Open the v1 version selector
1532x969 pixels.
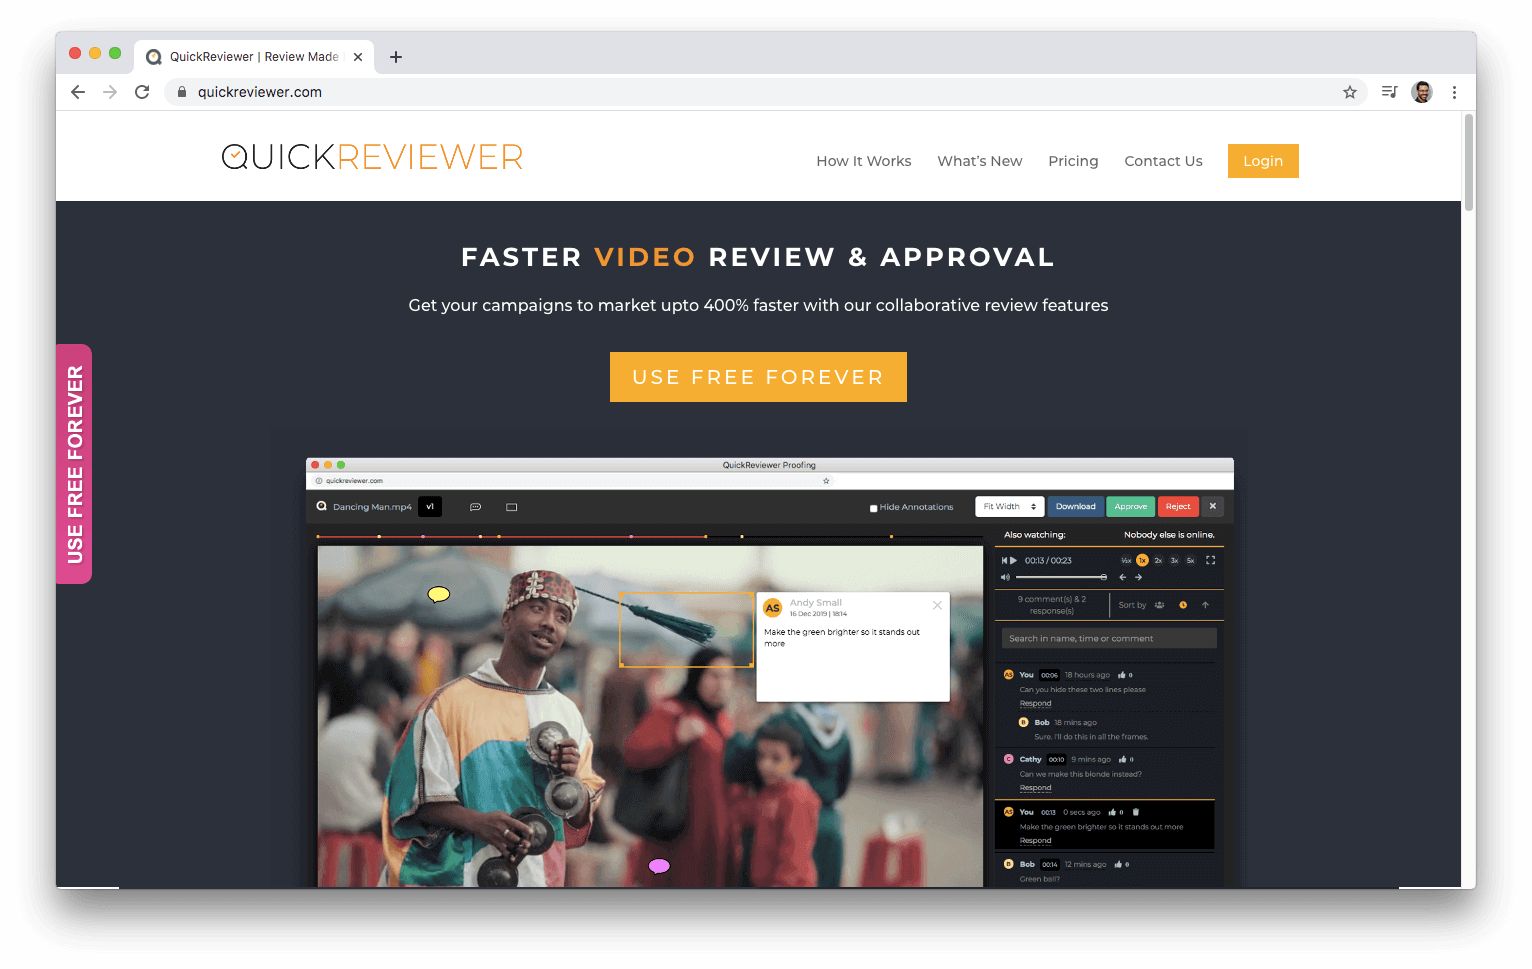click(x=430, y=507)
